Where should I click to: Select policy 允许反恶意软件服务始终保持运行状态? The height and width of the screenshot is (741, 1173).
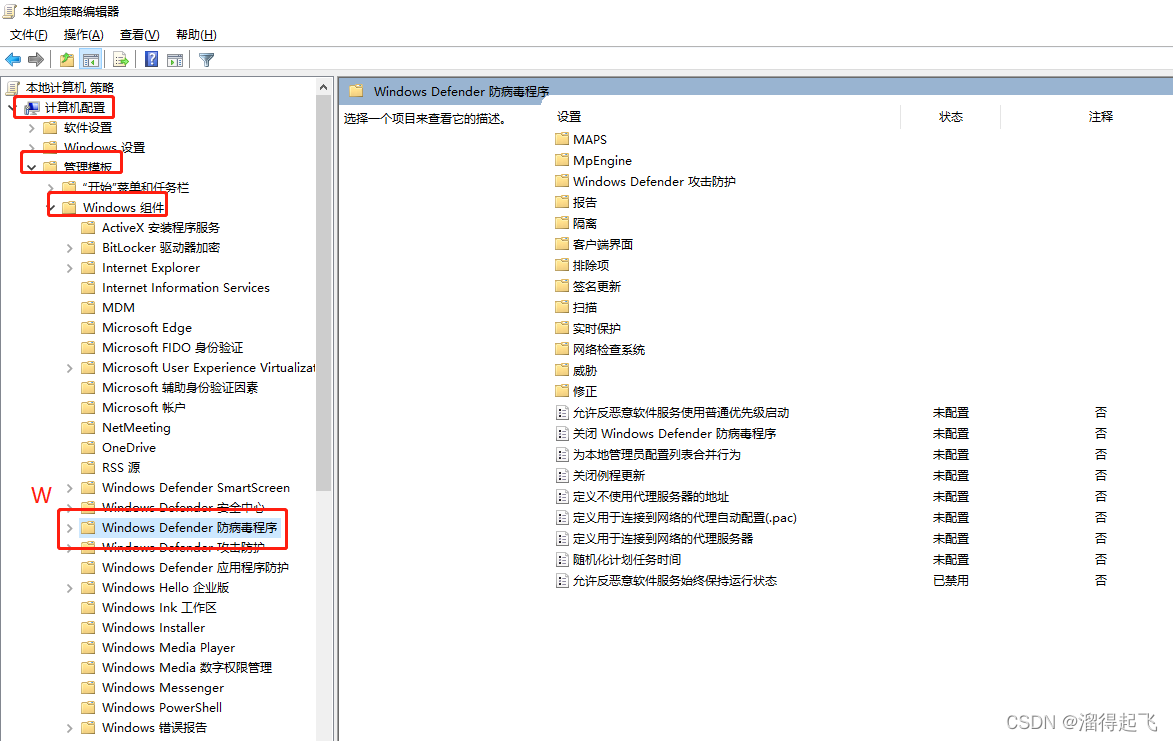tap(667, 580)
